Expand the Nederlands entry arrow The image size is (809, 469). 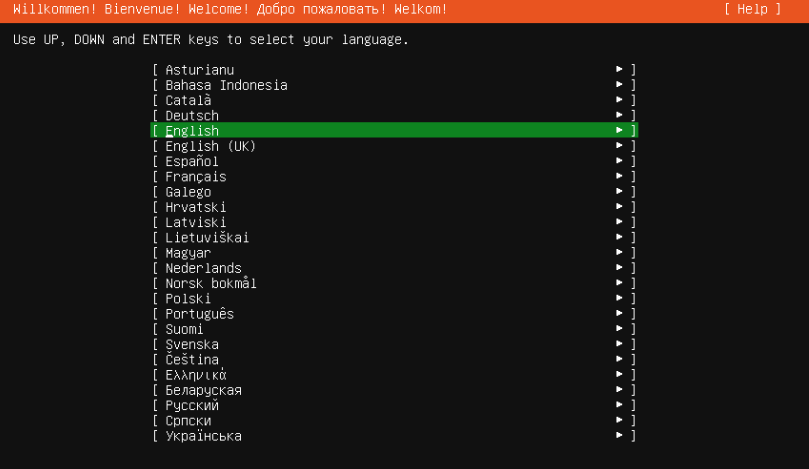click(619, 267)
